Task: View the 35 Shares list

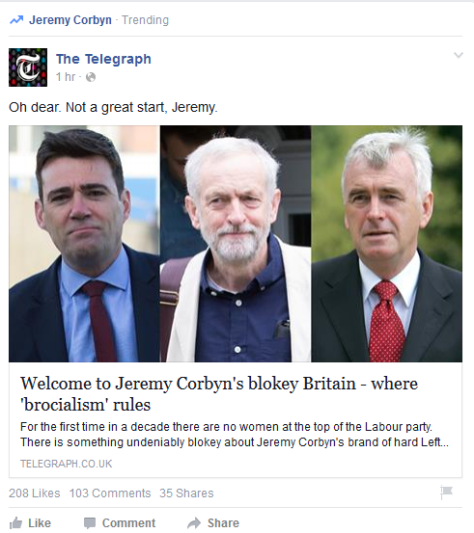Action: pyautogui.click(x=187, y=493)
